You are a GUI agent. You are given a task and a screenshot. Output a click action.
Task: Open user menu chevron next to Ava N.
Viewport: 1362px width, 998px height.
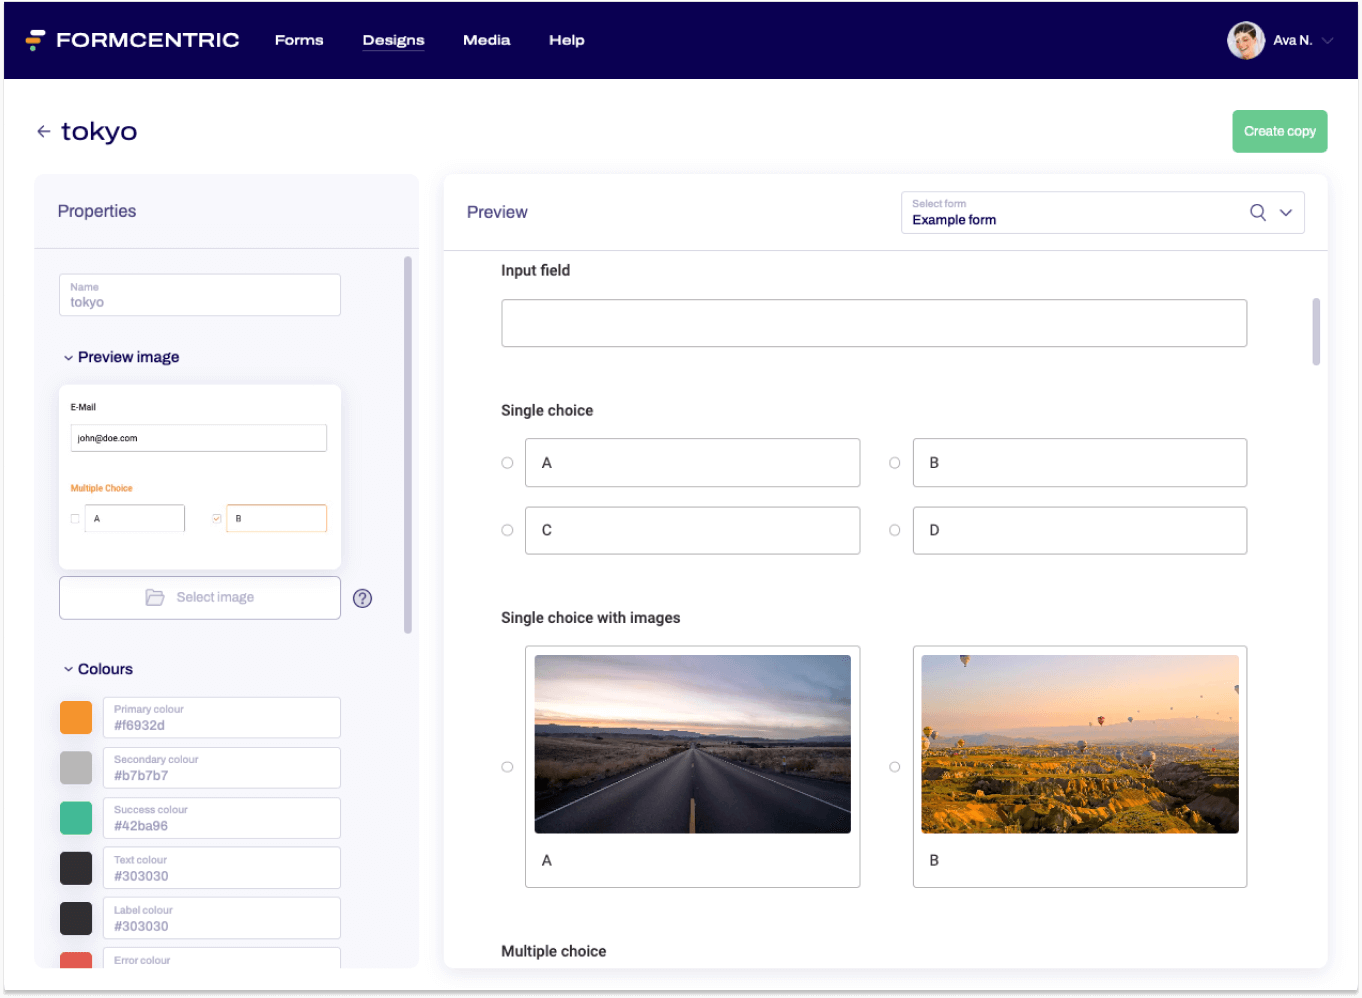coord(1328,41)
